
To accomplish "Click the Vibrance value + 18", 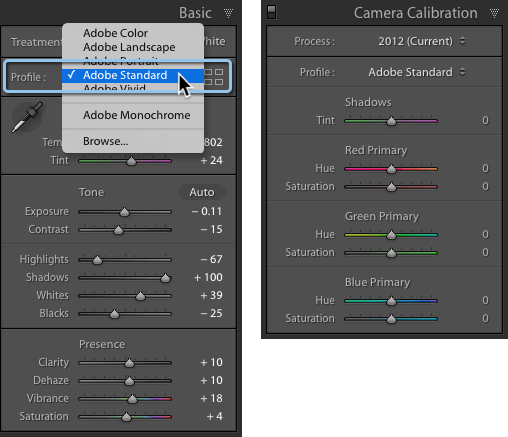I will pos(211,398).
